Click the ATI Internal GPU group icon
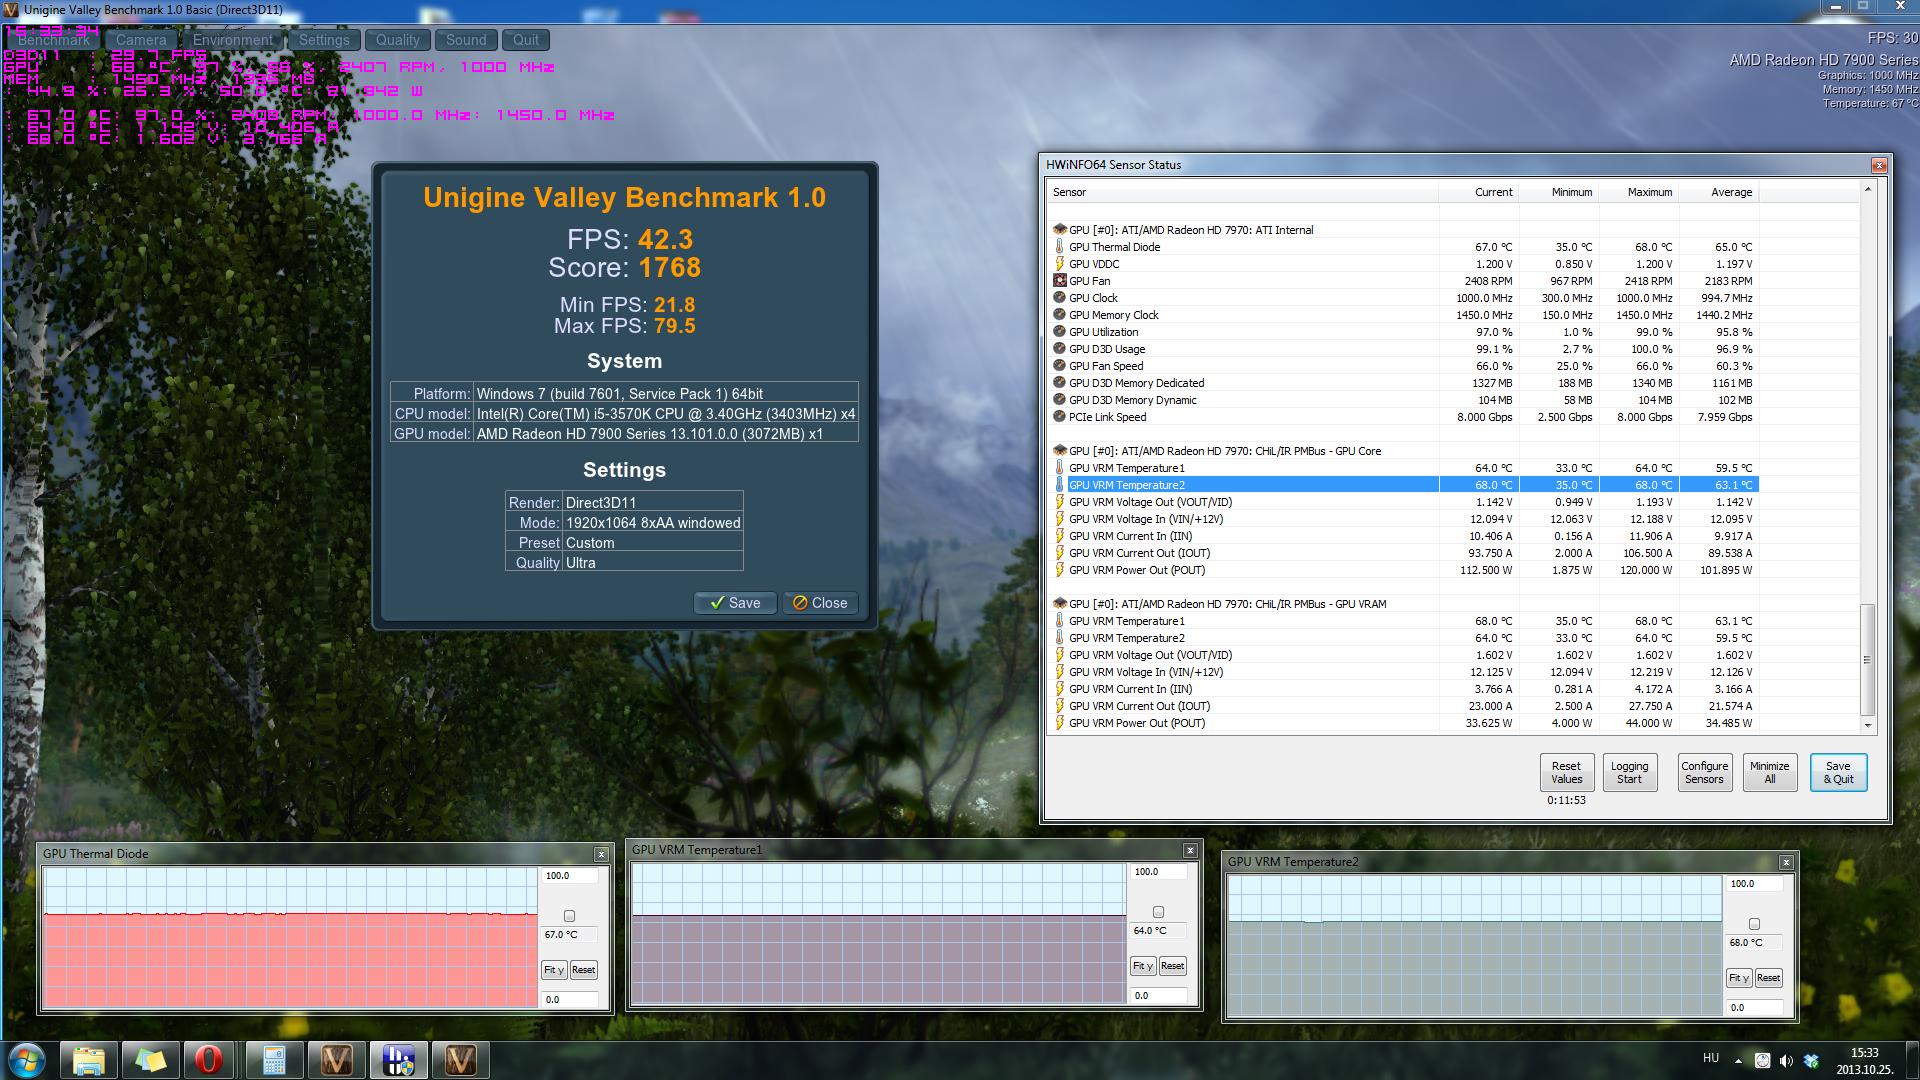The image size is (1920, 1080). (x=1059, y=230)
